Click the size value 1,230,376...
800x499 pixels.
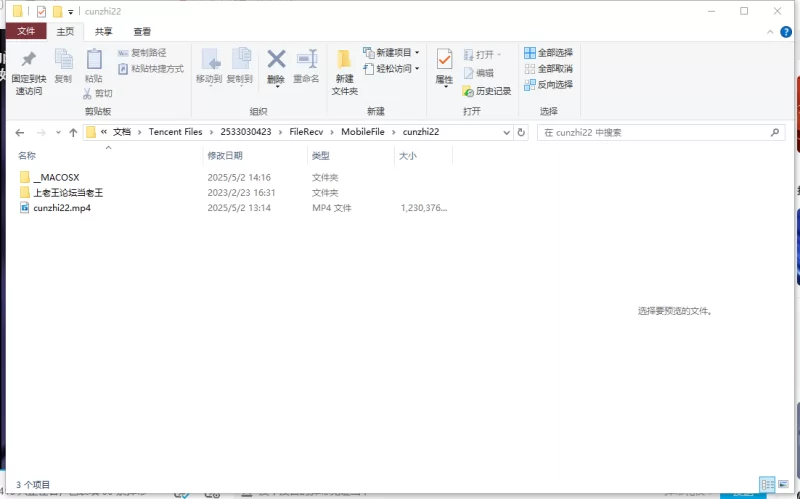pyautogui.click(x=424, y=208)
